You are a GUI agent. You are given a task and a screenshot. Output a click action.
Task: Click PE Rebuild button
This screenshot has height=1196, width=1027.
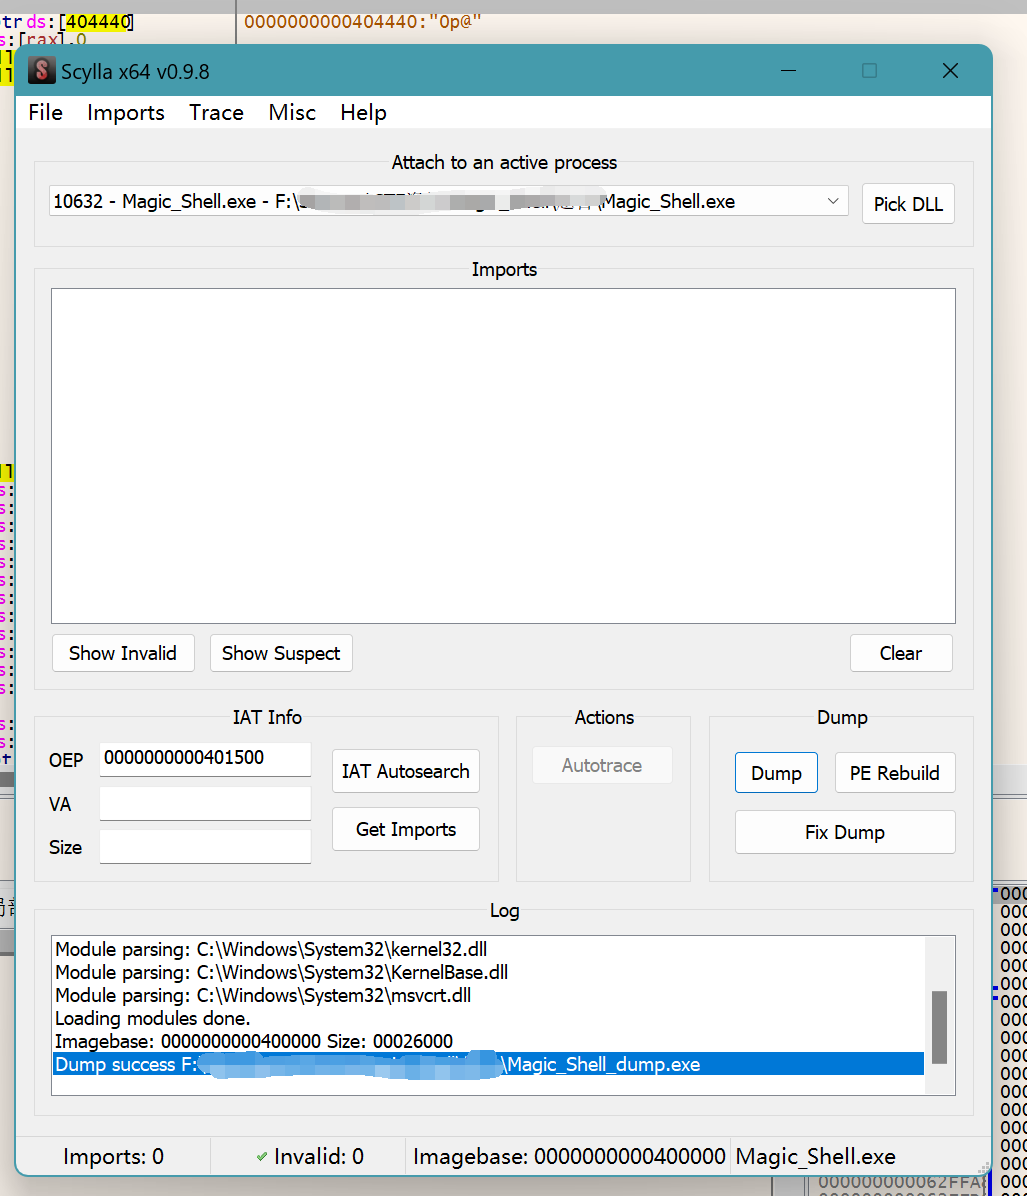click(895, 773)
